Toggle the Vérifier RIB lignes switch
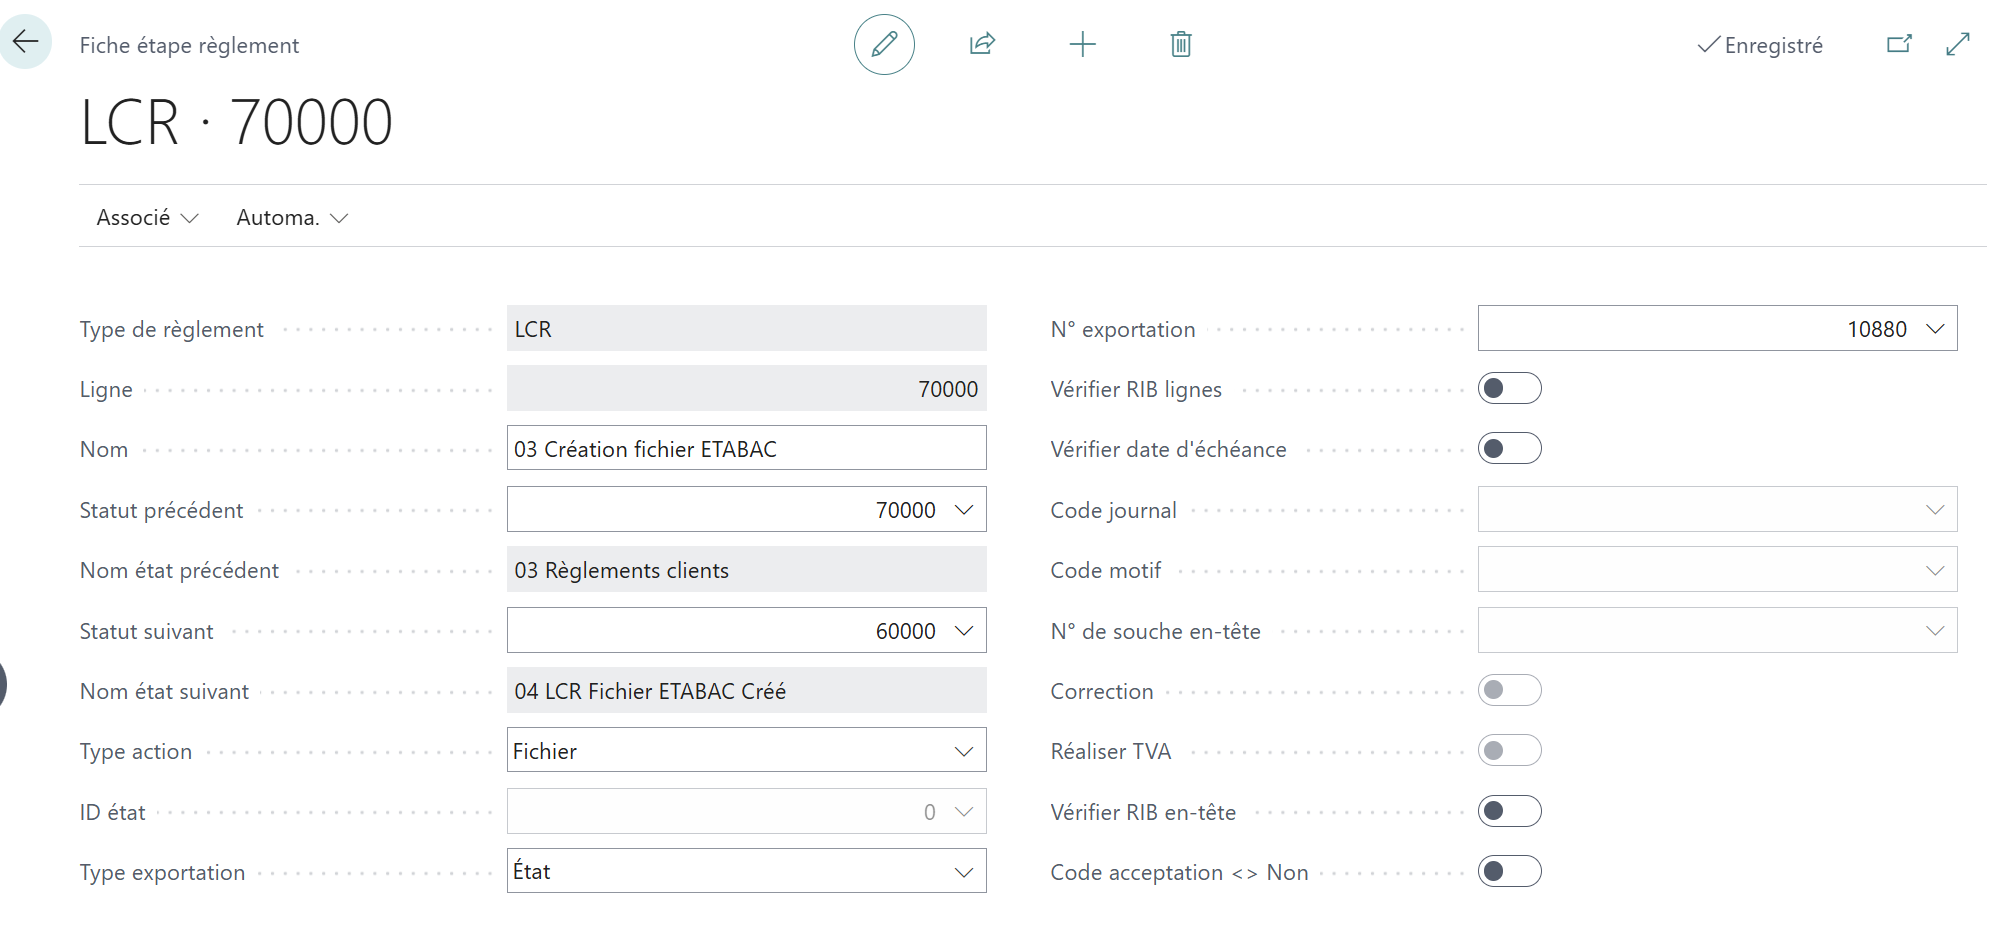This screenshot has height=928, width=2002. coord(1509,389)
